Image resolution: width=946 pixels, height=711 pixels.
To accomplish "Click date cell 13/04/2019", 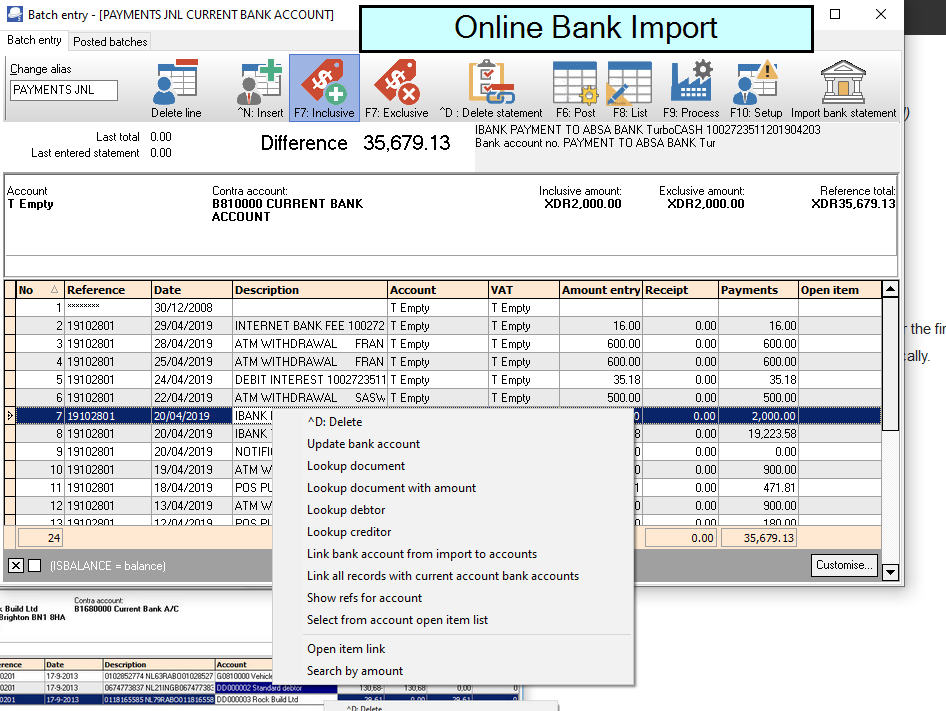I will coord(191,506).
